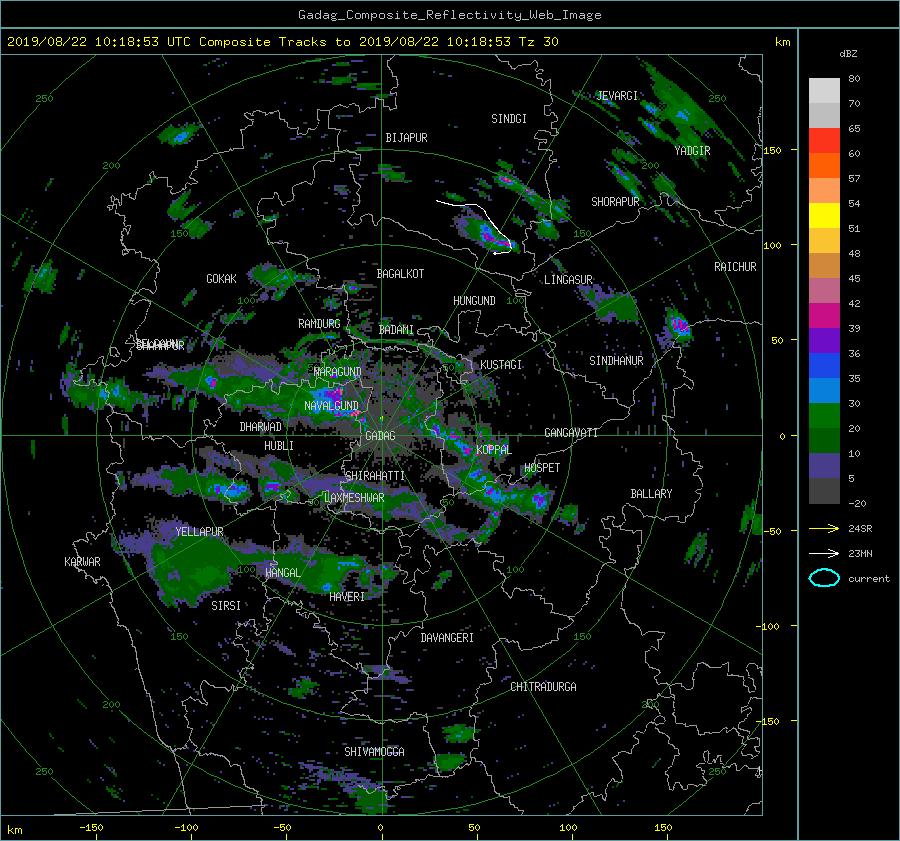The width and height of the screenshot is (900, 841).
Task: Click the NAVALGUND city label
Action: 331,406
